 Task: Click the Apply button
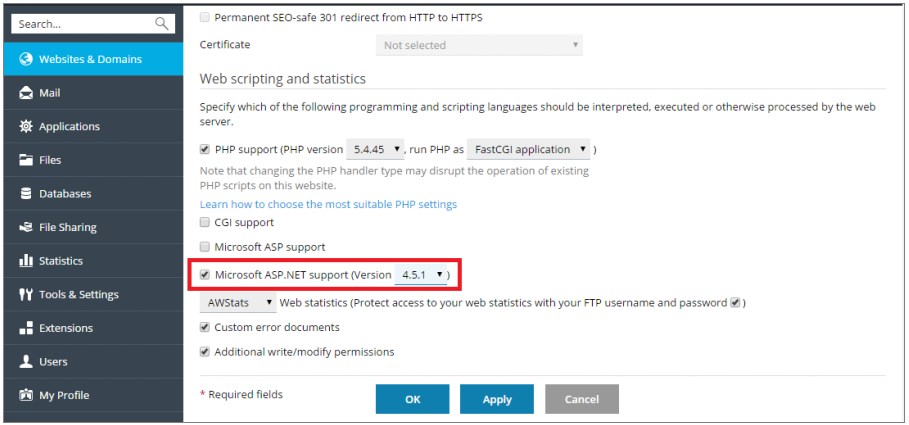tap(497, 399)
